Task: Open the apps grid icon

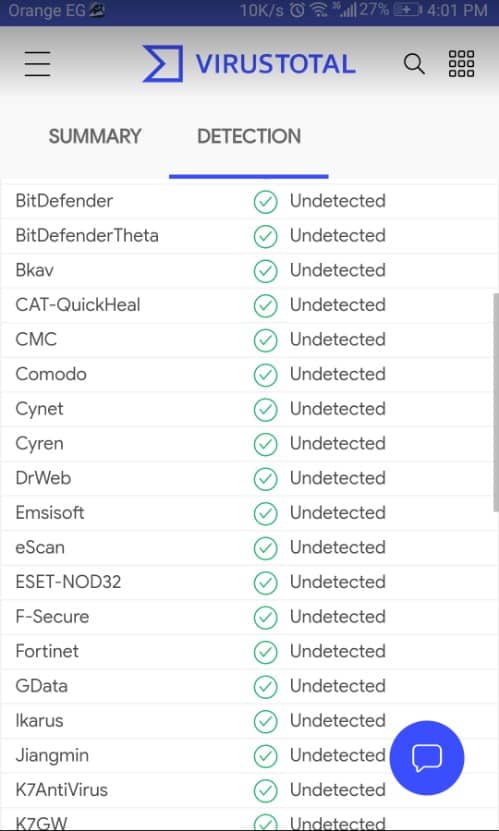Action: pyautogui.click(x=461, y=64)
